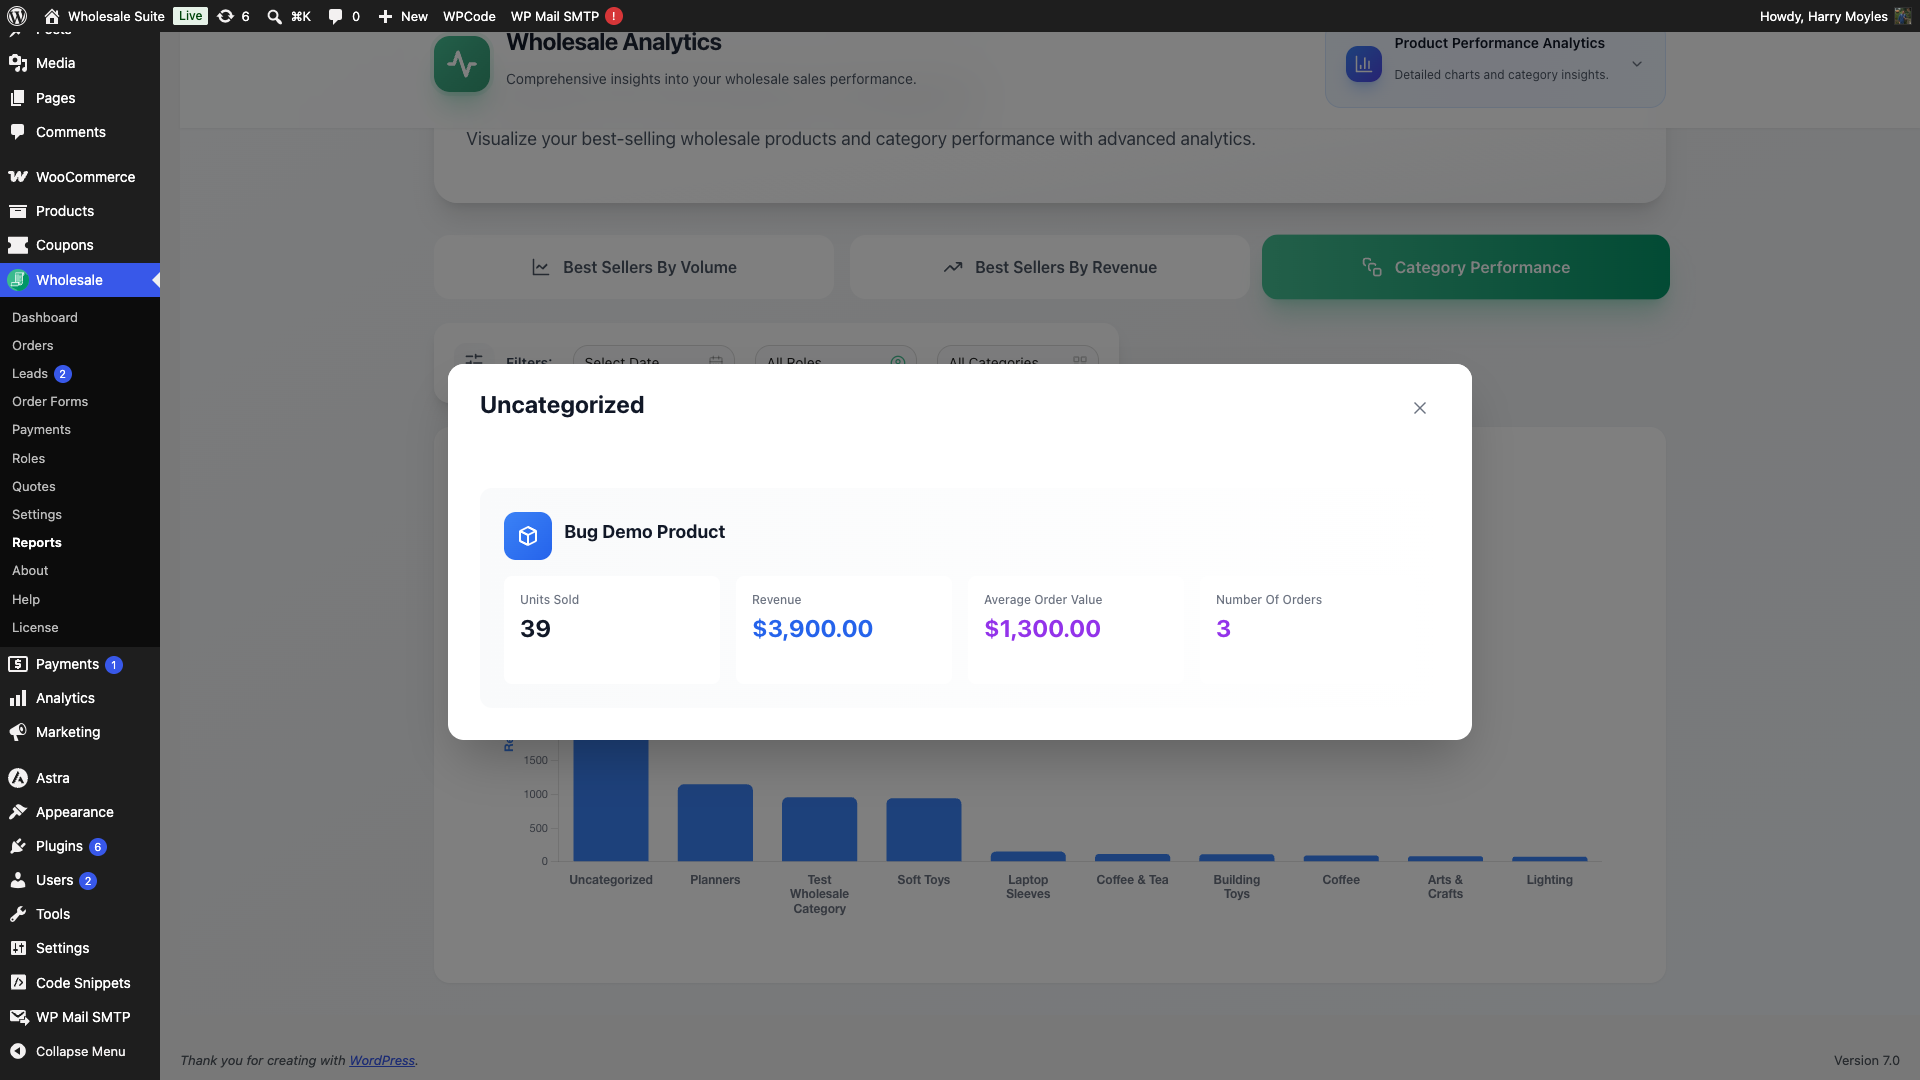The height and width of the screenshot is (1080, 1920).
Task: Click the updates refresh icon showing 6
Action: [226, 16]
